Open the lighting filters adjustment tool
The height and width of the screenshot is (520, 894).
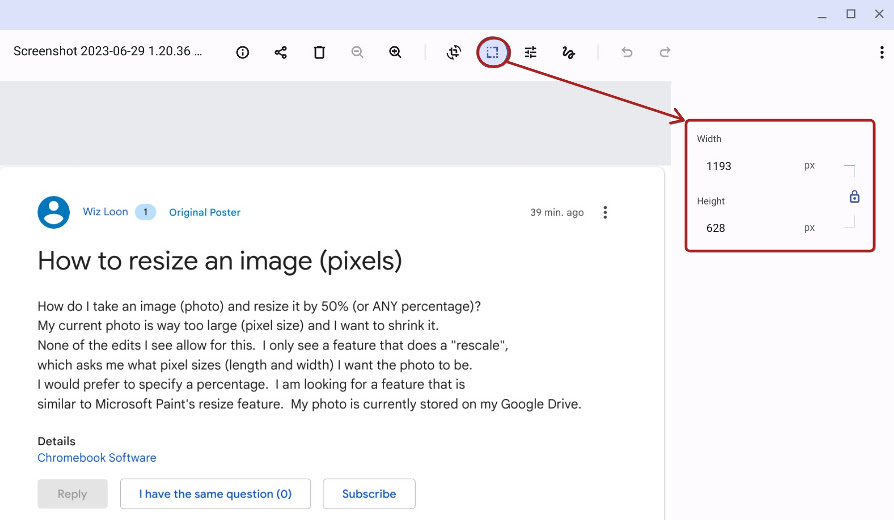click(x=531, y=52)
